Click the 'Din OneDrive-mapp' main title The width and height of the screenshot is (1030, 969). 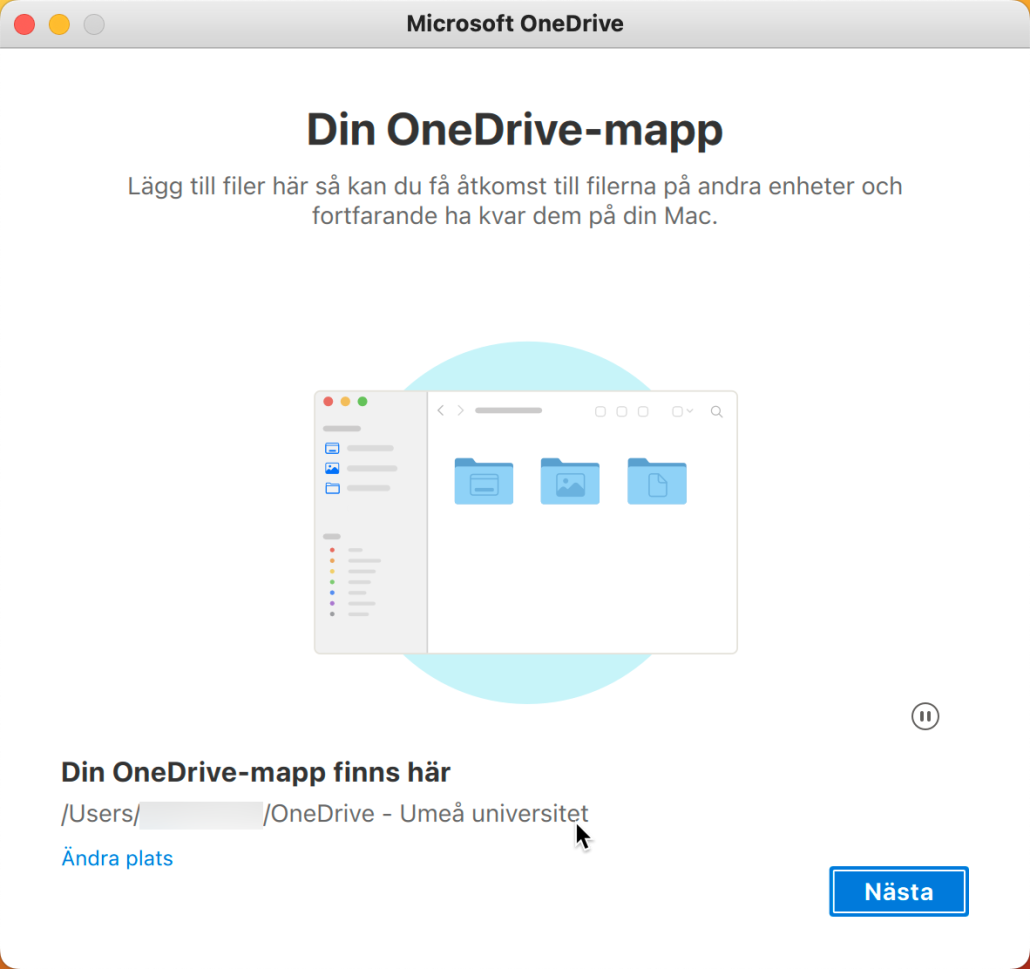pos(514,129)
